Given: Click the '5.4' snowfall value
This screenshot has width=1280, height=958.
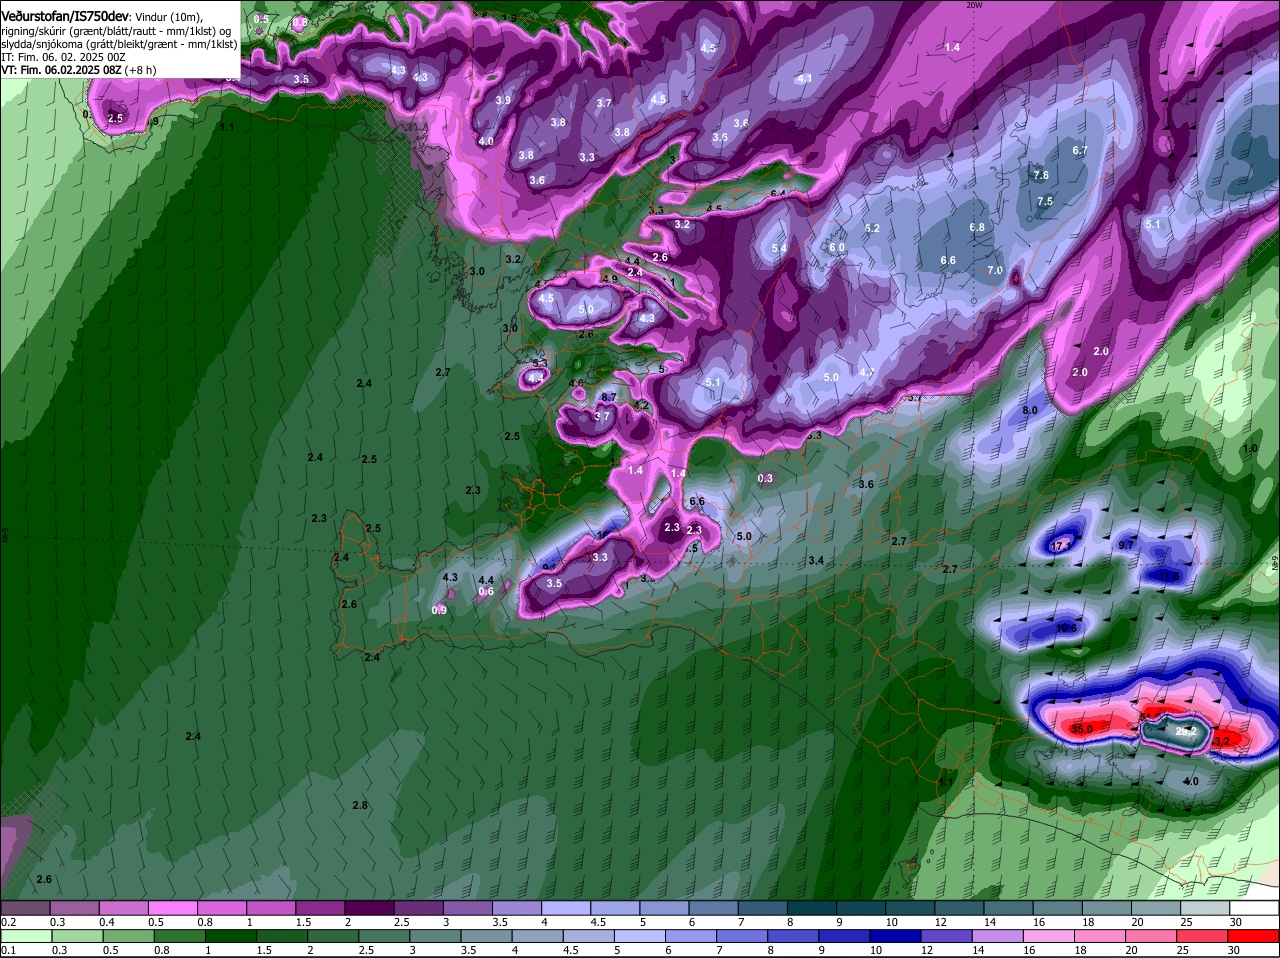Looking at the screenshot, I should [779, 248].
